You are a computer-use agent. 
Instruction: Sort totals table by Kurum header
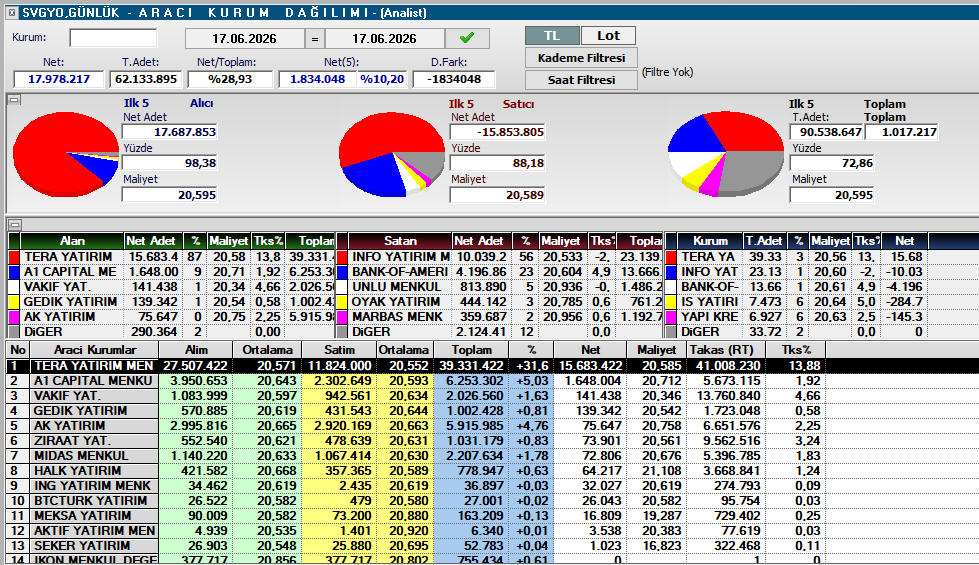click(710, 241)
